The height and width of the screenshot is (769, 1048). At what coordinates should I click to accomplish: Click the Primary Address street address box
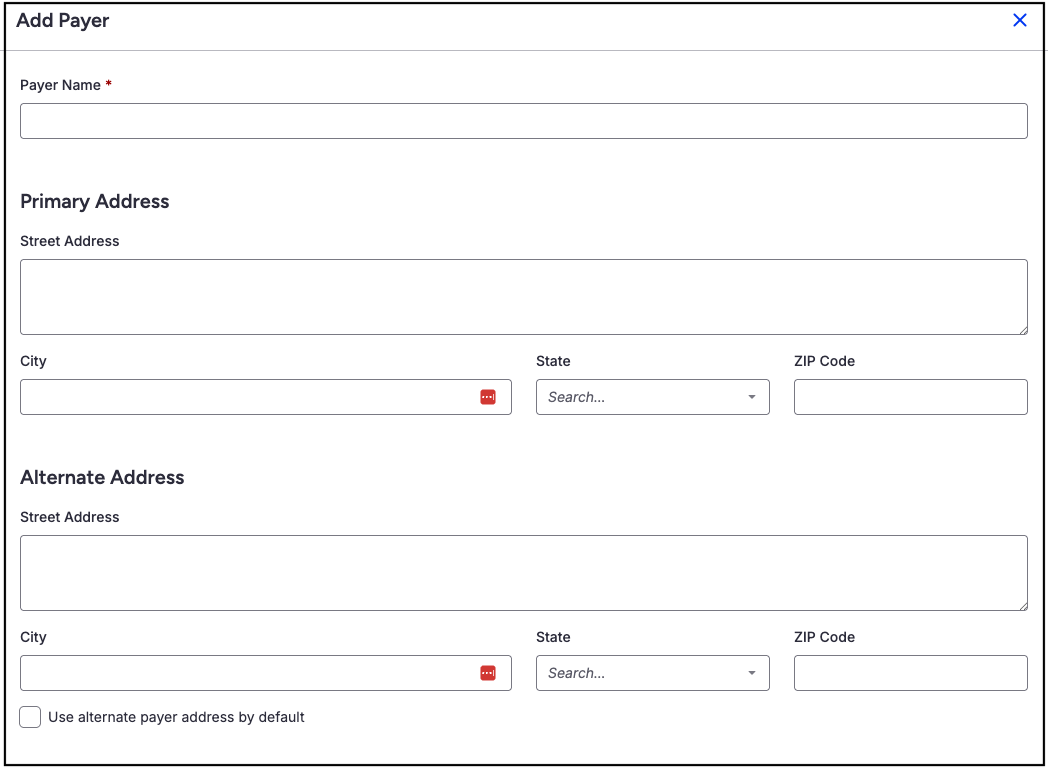click(523, 297)
